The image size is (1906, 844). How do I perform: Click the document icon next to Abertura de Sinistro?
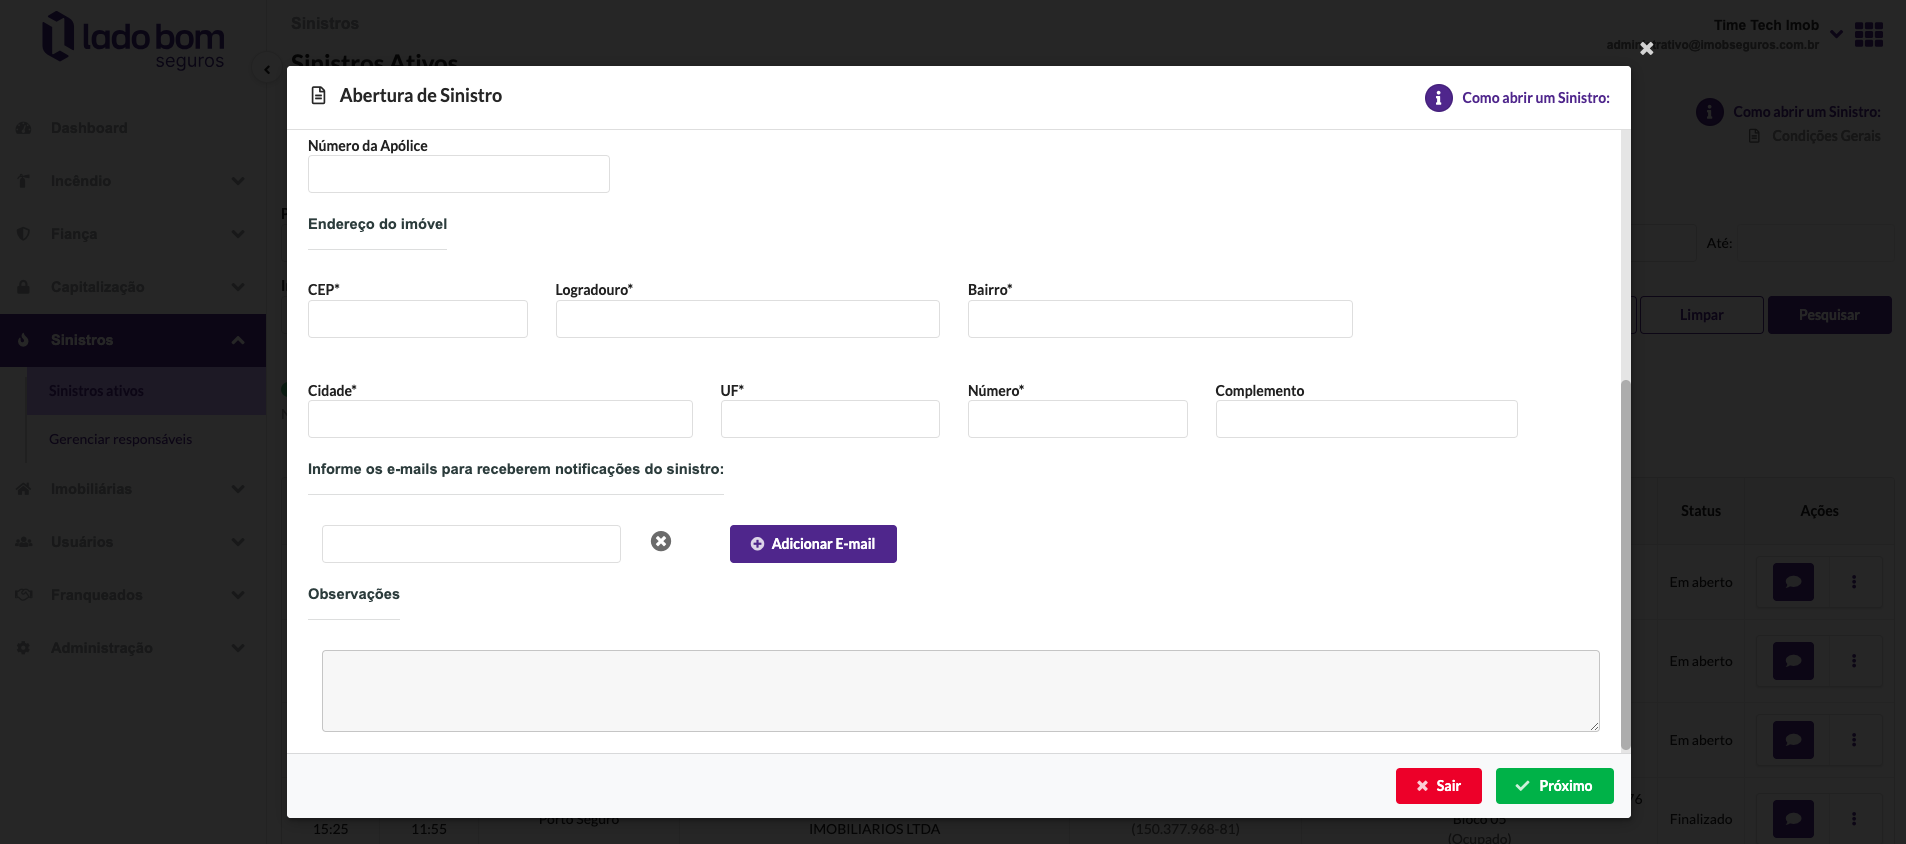(x=319, y=96)
